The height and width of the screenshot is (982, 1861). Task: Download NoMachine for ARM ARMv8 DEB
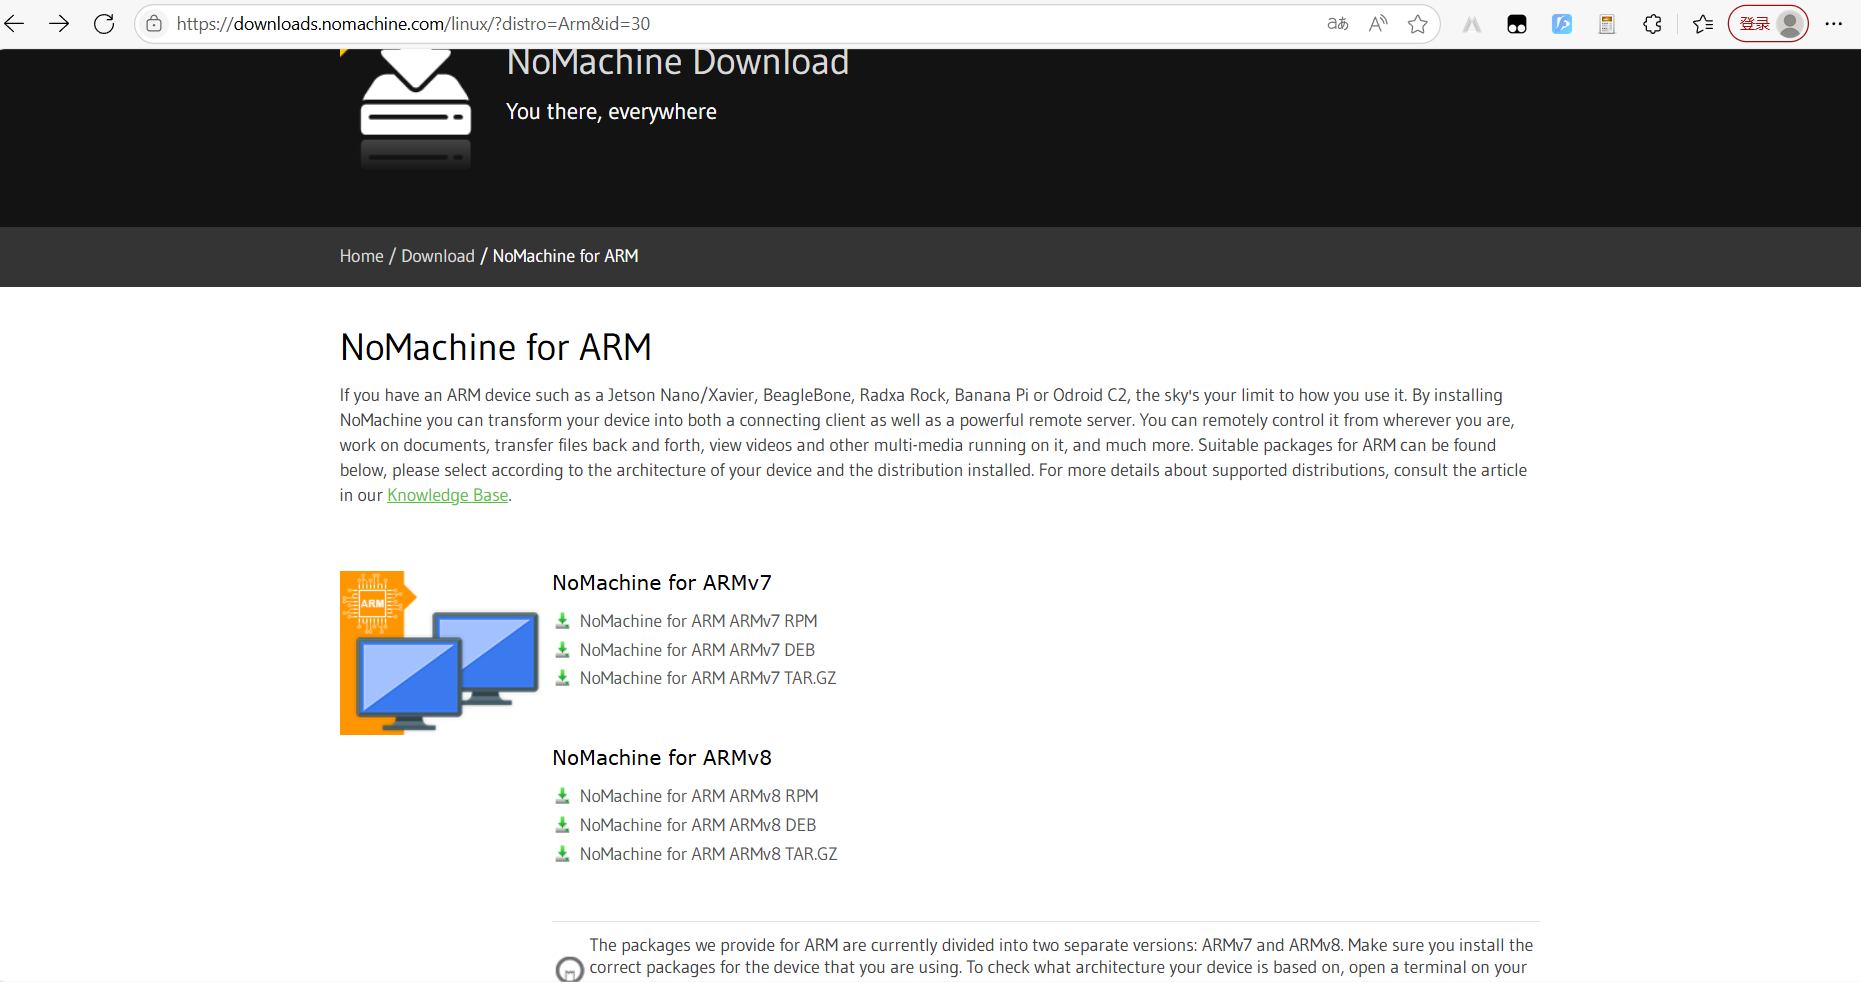(698, 825)
